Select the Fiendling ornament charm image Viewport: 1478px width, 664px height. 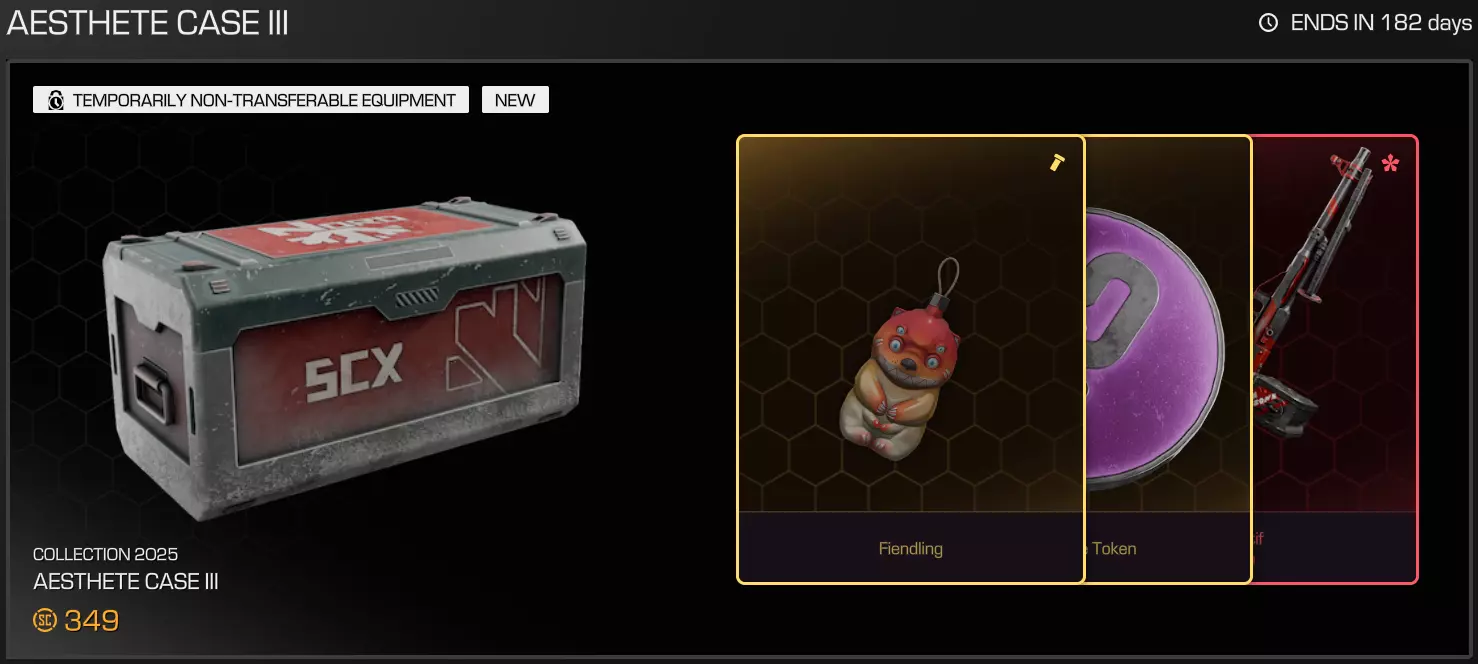point(901,360)
